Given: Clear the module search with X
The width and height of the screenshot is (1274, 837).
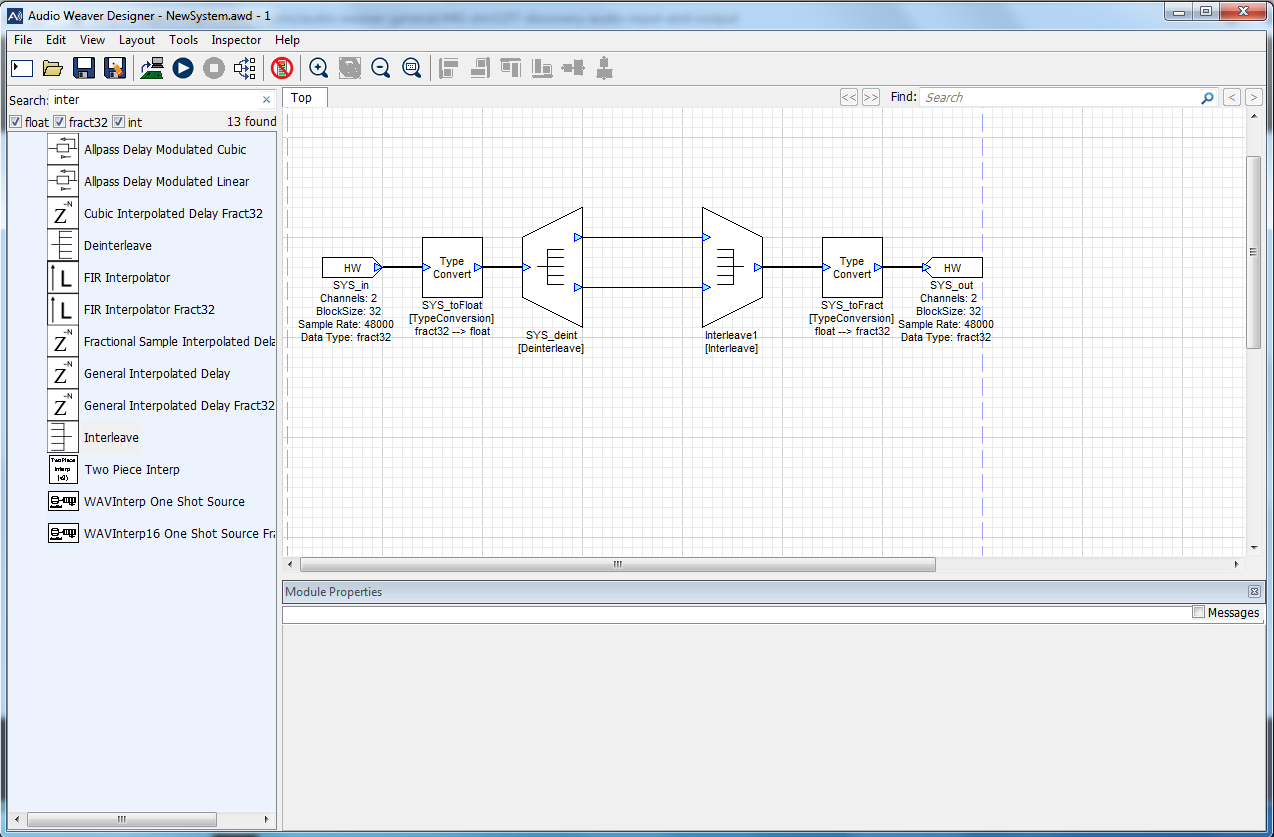Looking at the screenshot, I should tap(267, 100).
